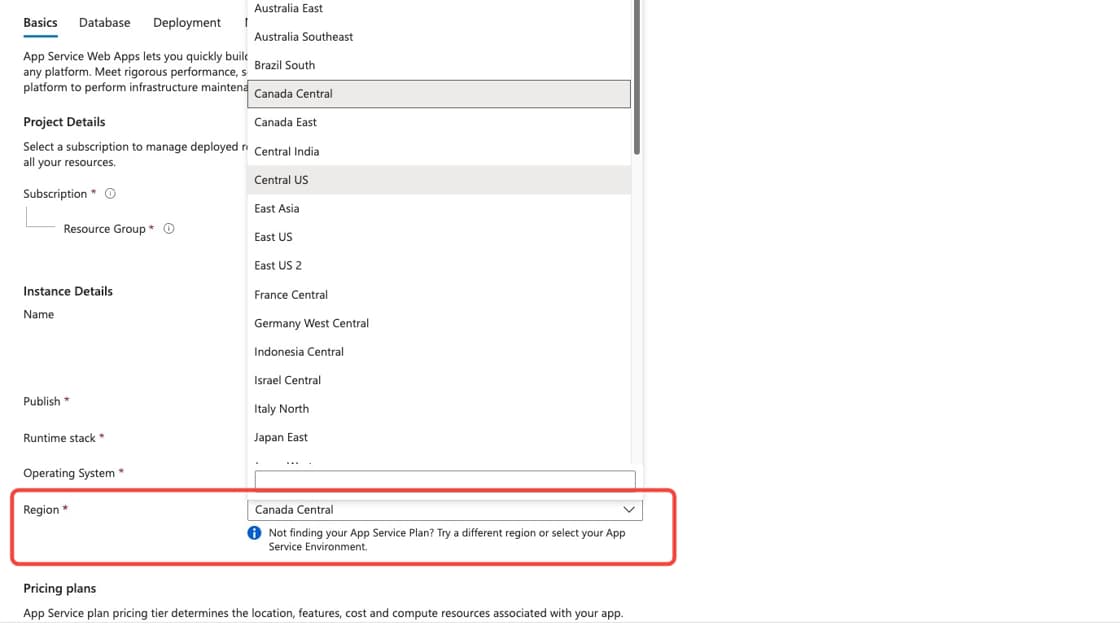Open the Basics tab
Screen dimensions: 1120x626
40,22
